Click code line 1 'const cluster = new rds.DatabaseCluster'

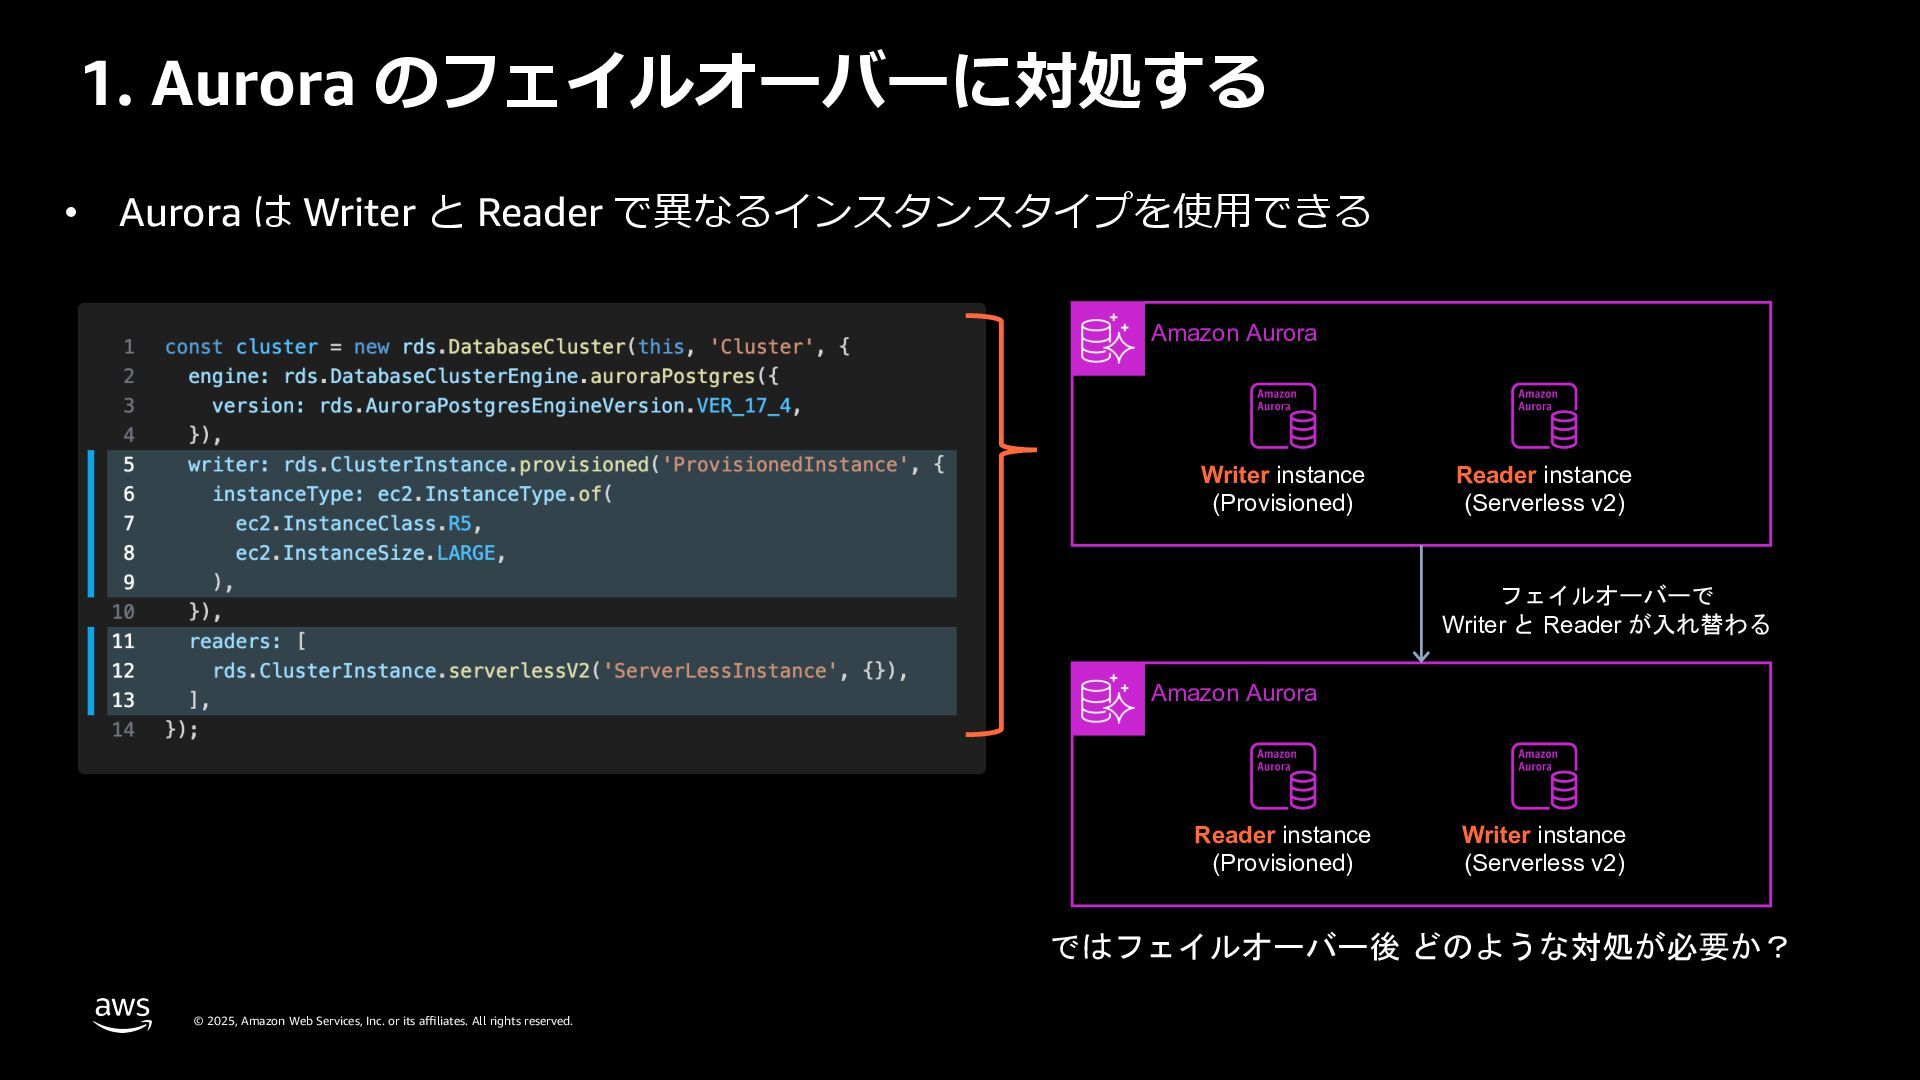click(507, 347)
